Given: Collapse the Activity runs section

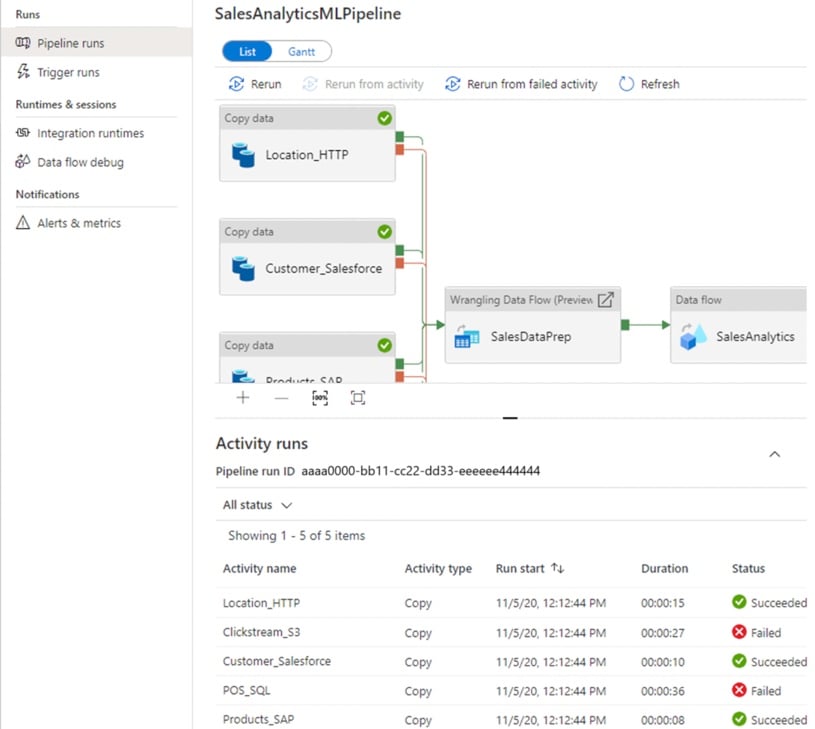Looking at the screenshot, I should (x=774, y=454).
